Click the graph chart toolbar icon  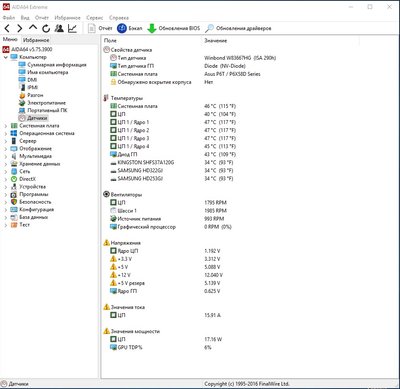pos(72,28)
